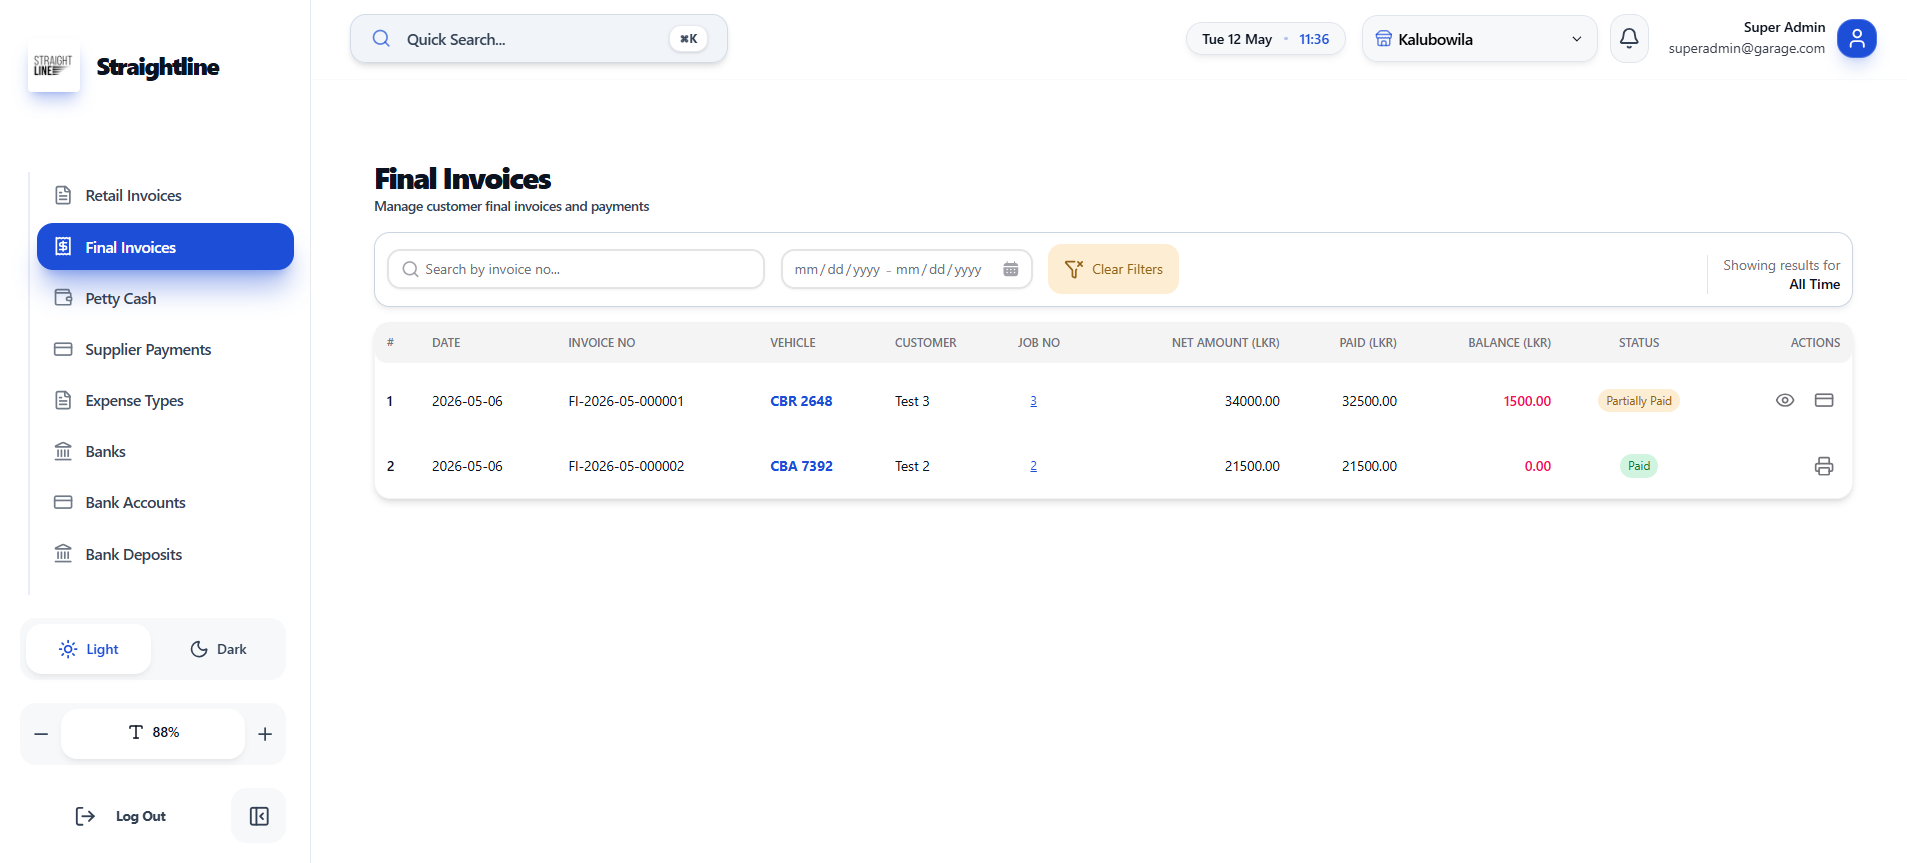Image resolution: width=1907 pixels, height=863 pixels.
Task: Collapse the sidebar with panel icon
Action: tap(259, 816)
